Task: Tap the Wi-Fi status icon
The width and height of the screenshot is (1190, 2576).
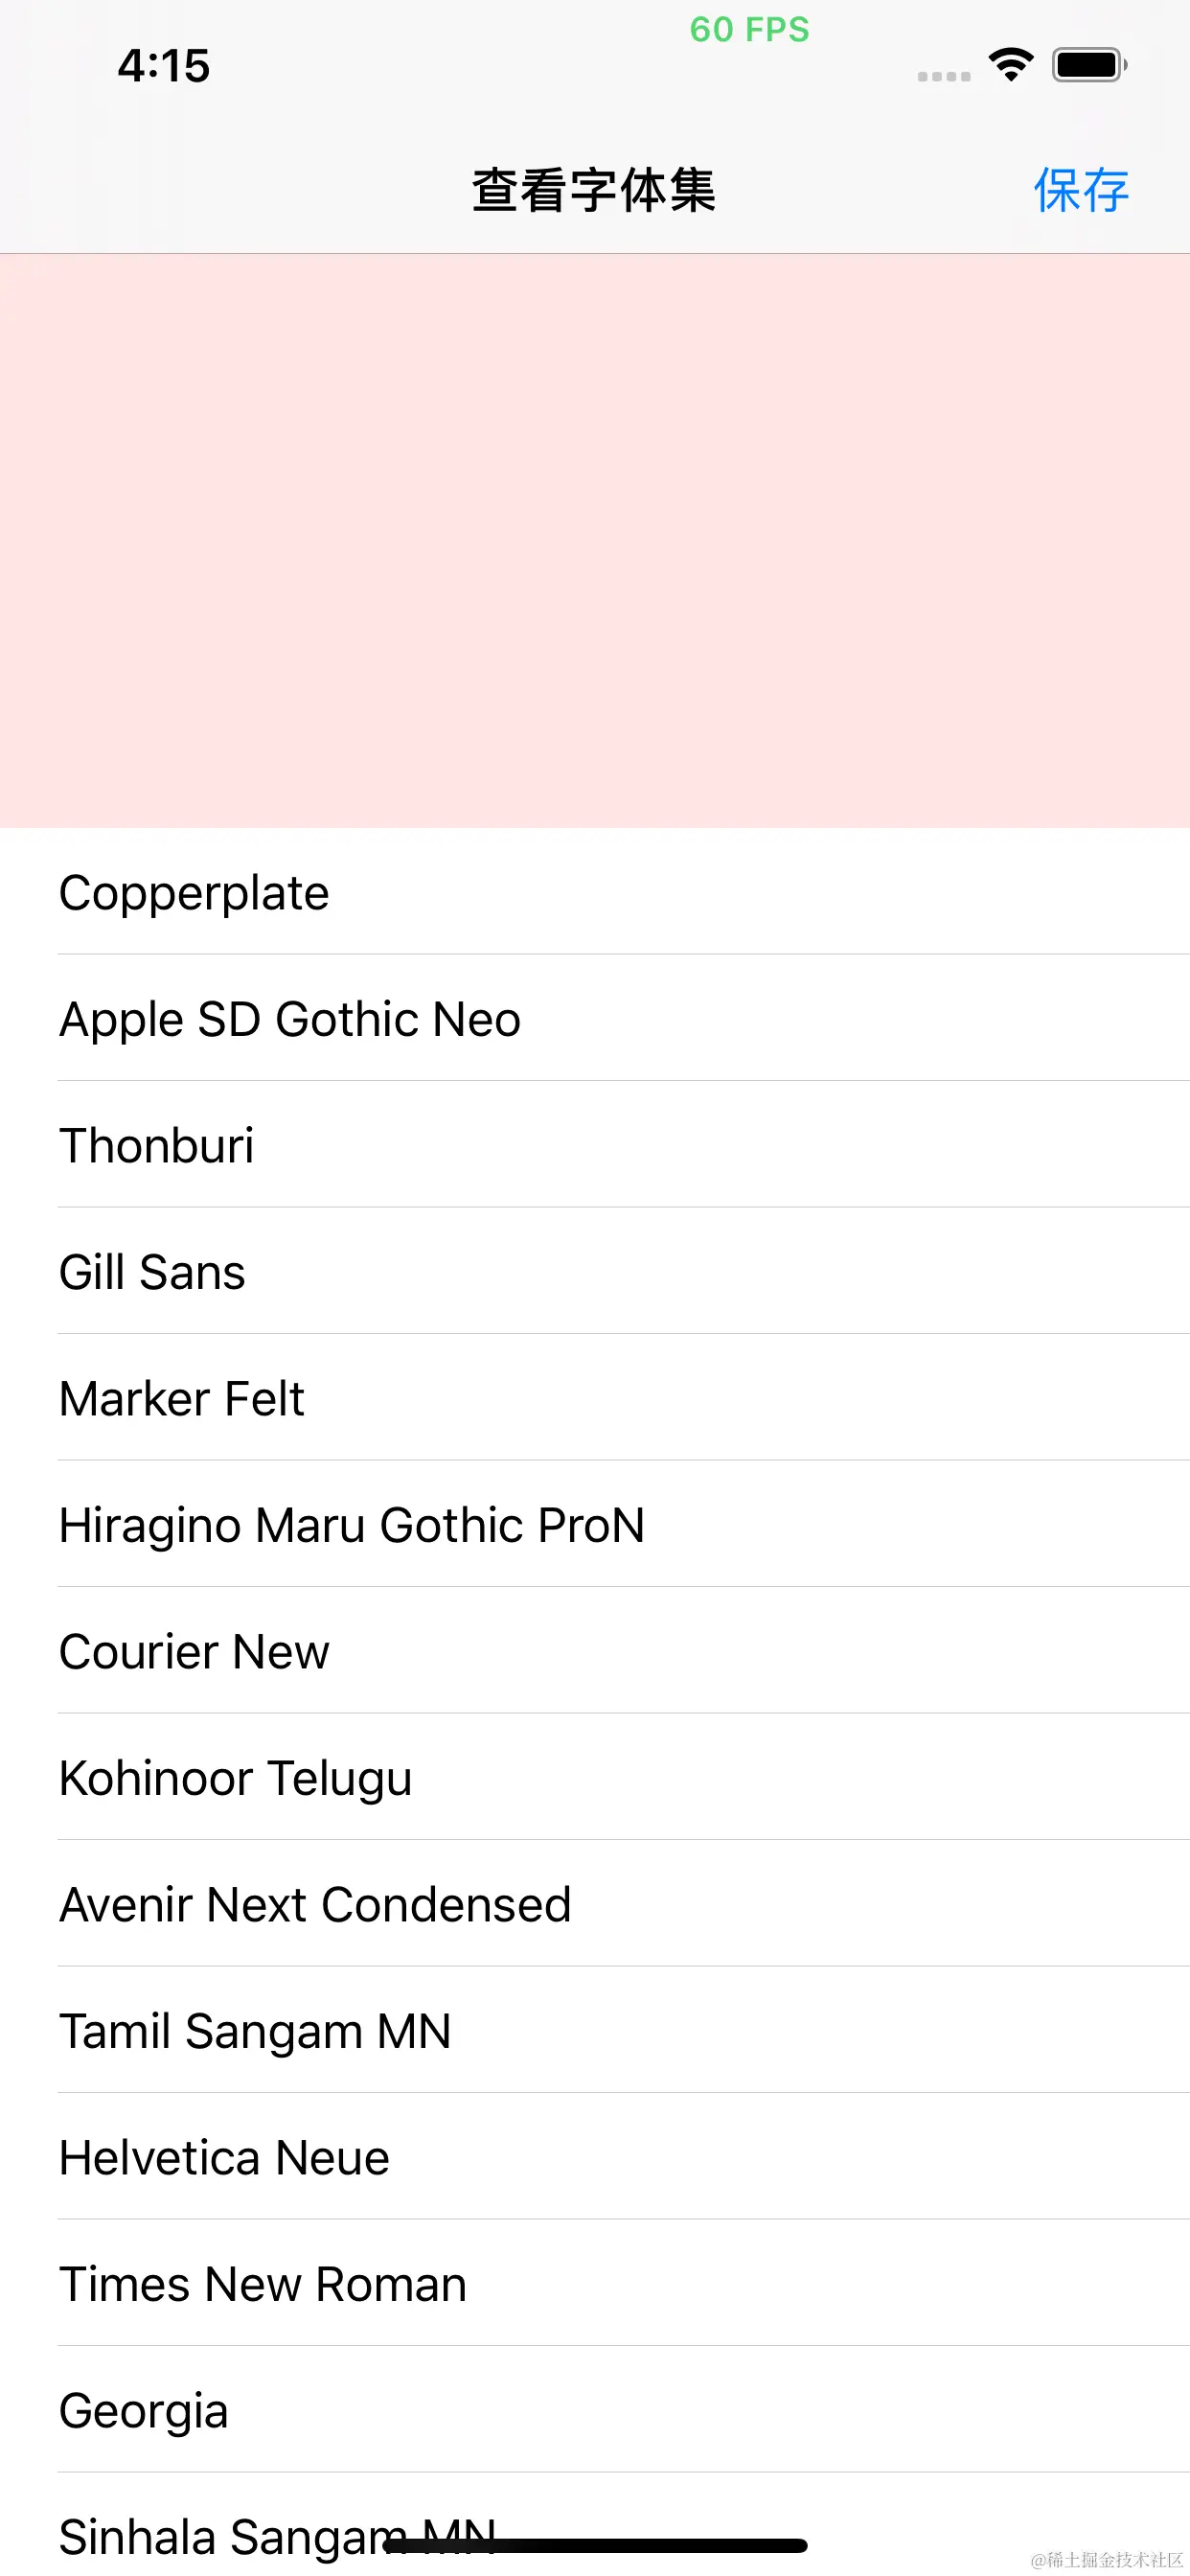Action: [1010, 65]
